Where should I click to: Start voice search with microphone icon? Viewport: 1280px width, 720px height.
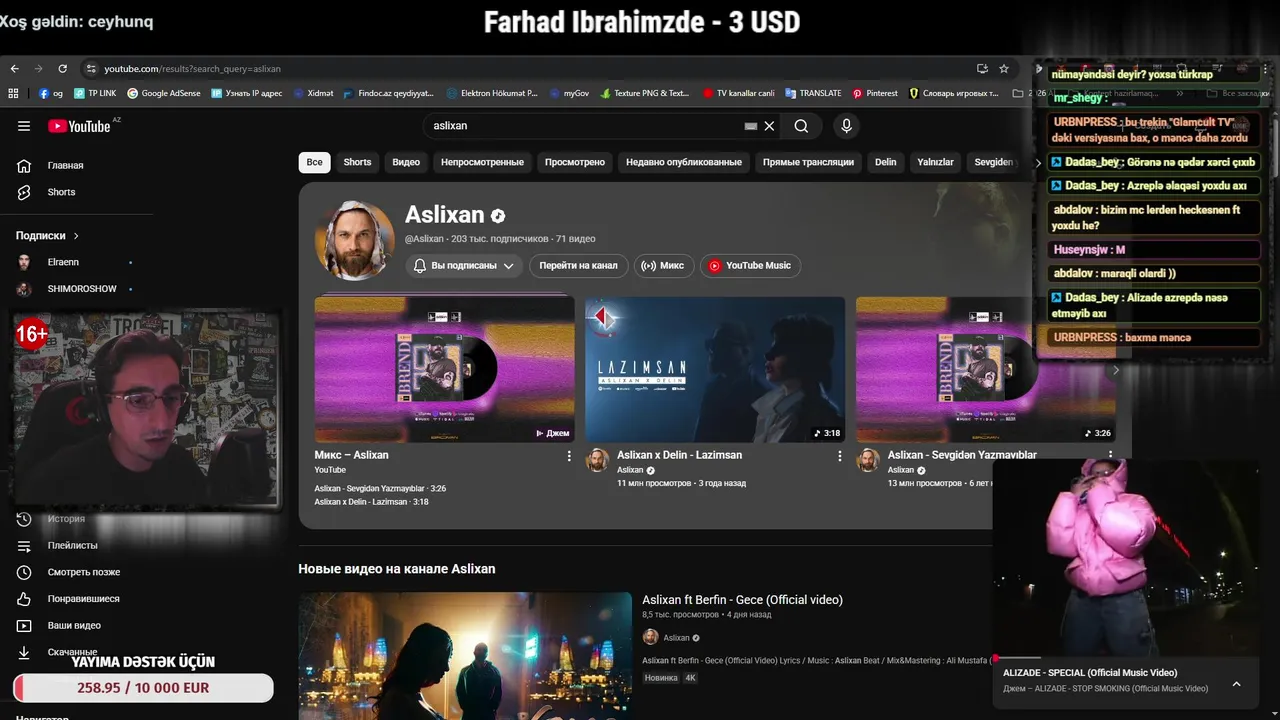point(846,126)
